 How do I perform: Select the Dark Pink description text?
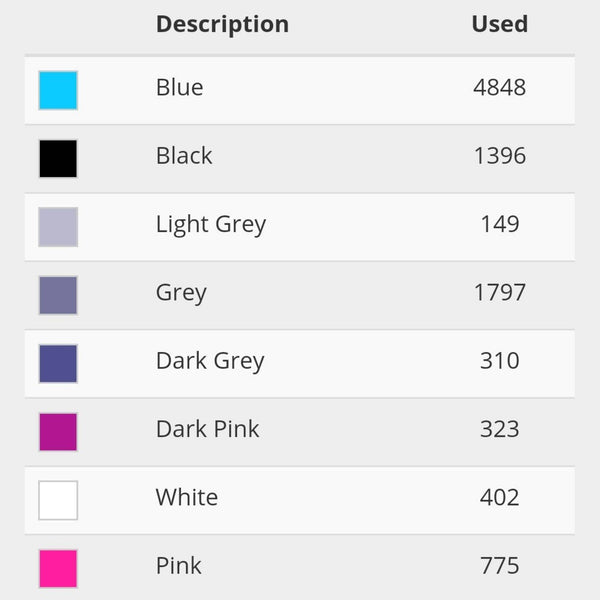(x=207, y=430)
